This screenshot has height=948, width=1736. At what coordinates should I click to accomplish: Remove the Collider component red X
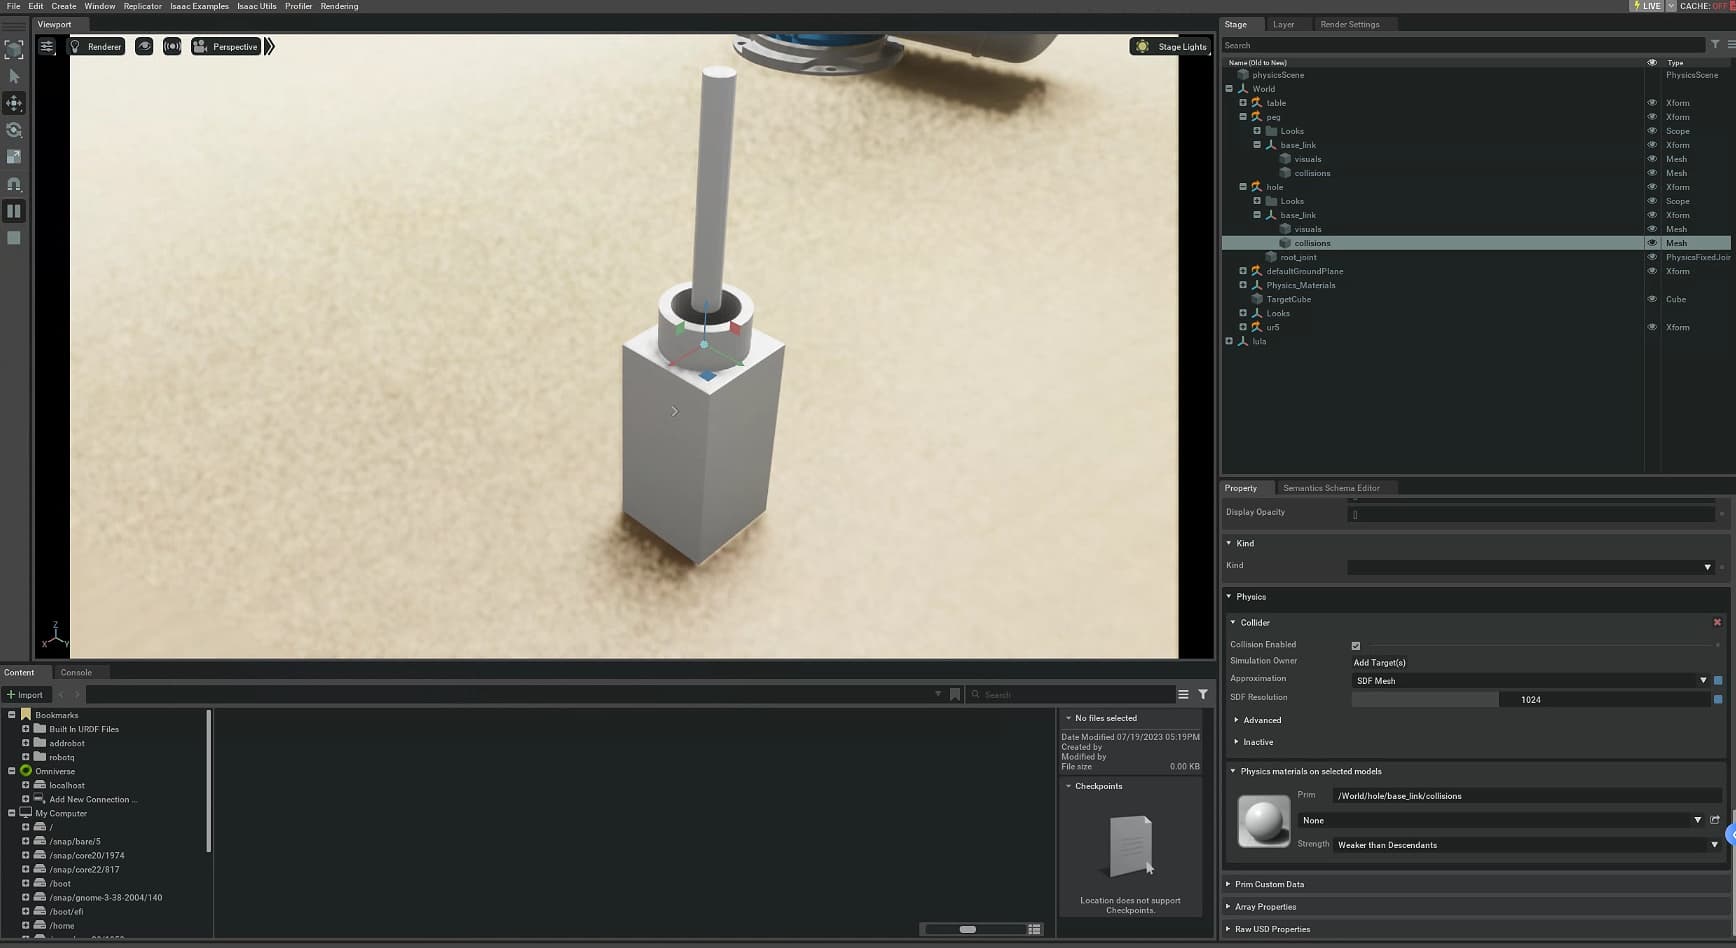(1717, 622)
